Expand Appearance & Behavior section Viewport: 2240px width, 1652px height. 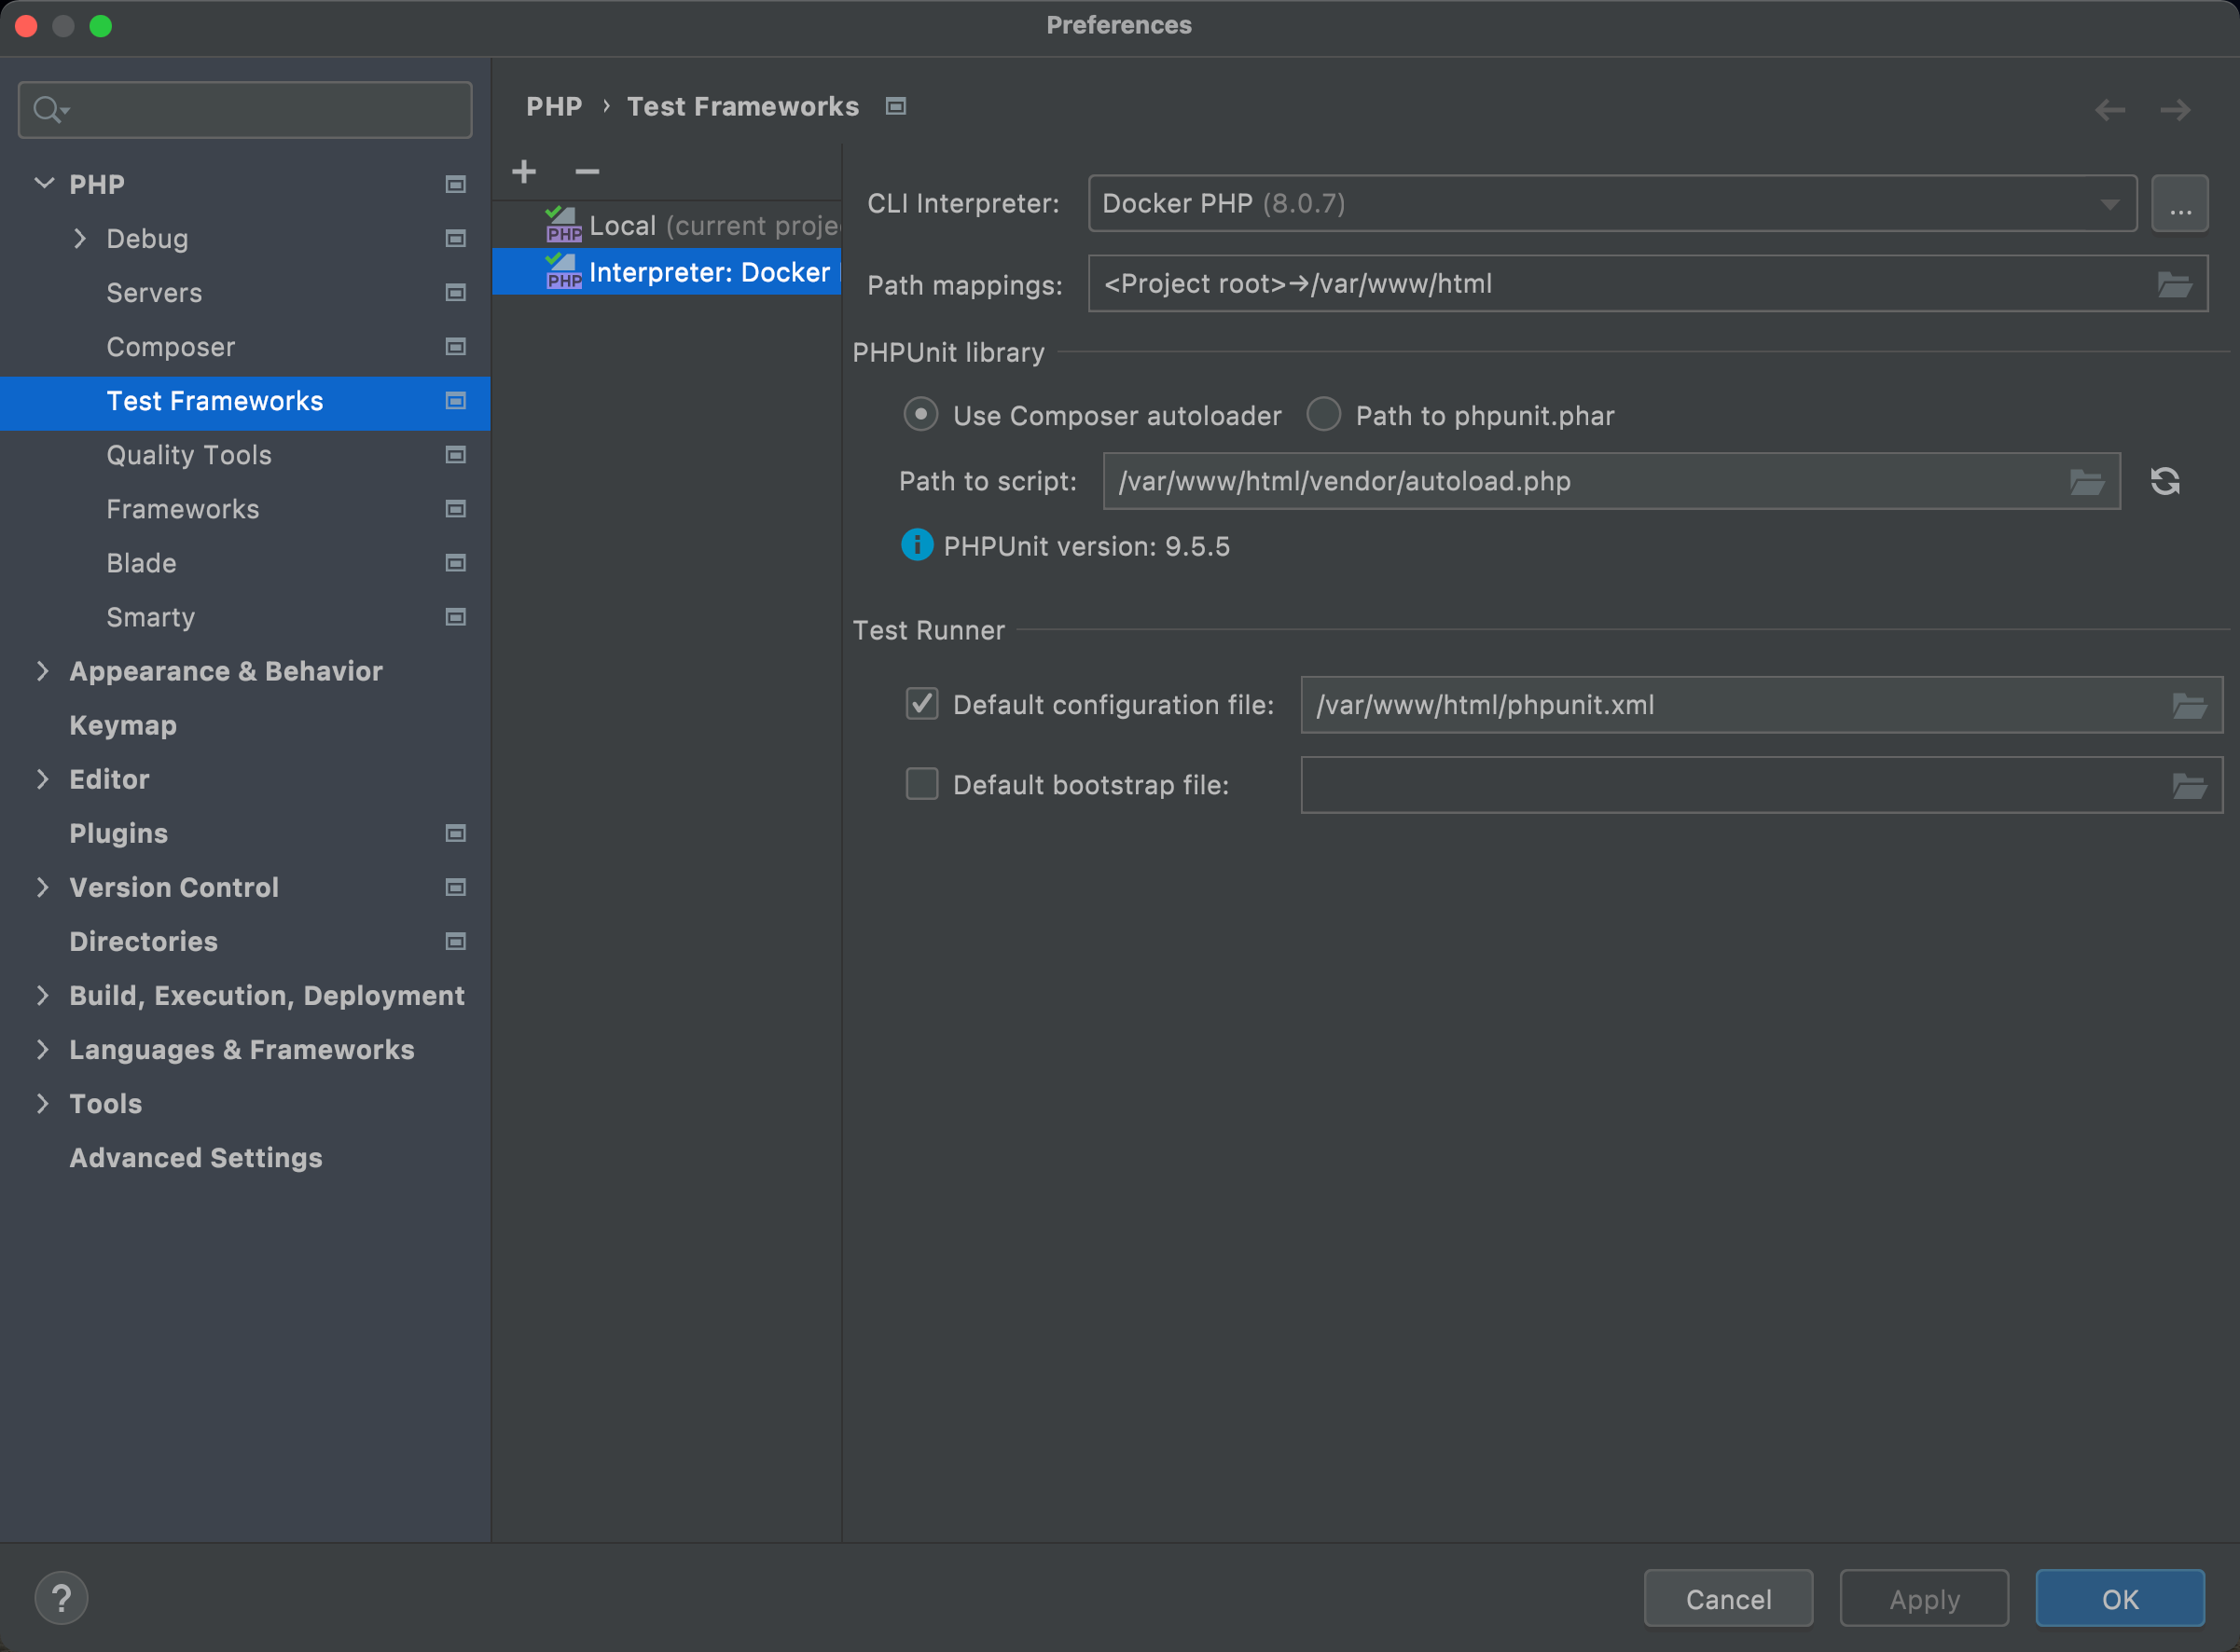point(42,671)
